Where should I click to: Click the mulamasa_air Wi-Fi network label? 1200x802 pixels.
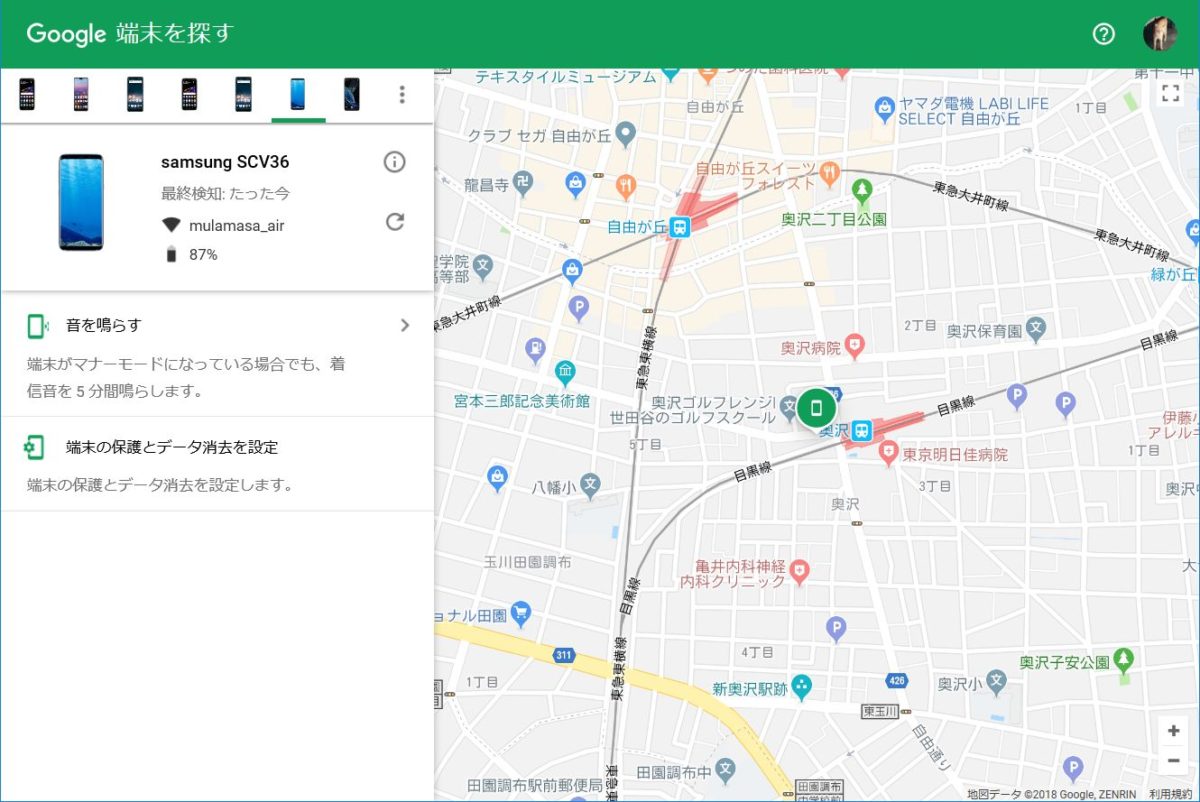point(237,226)
